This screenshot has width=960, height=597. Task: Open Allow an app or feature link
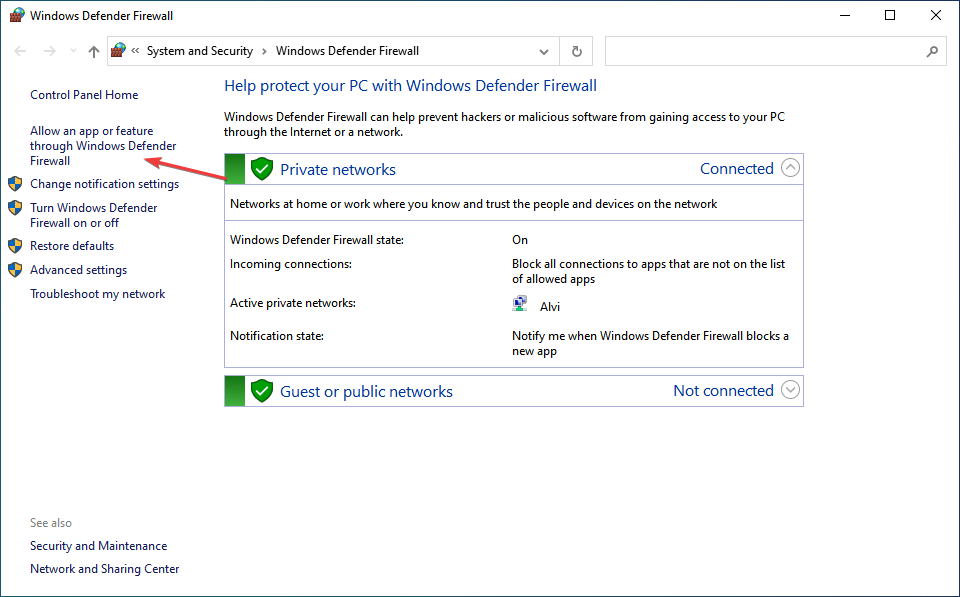102,146
